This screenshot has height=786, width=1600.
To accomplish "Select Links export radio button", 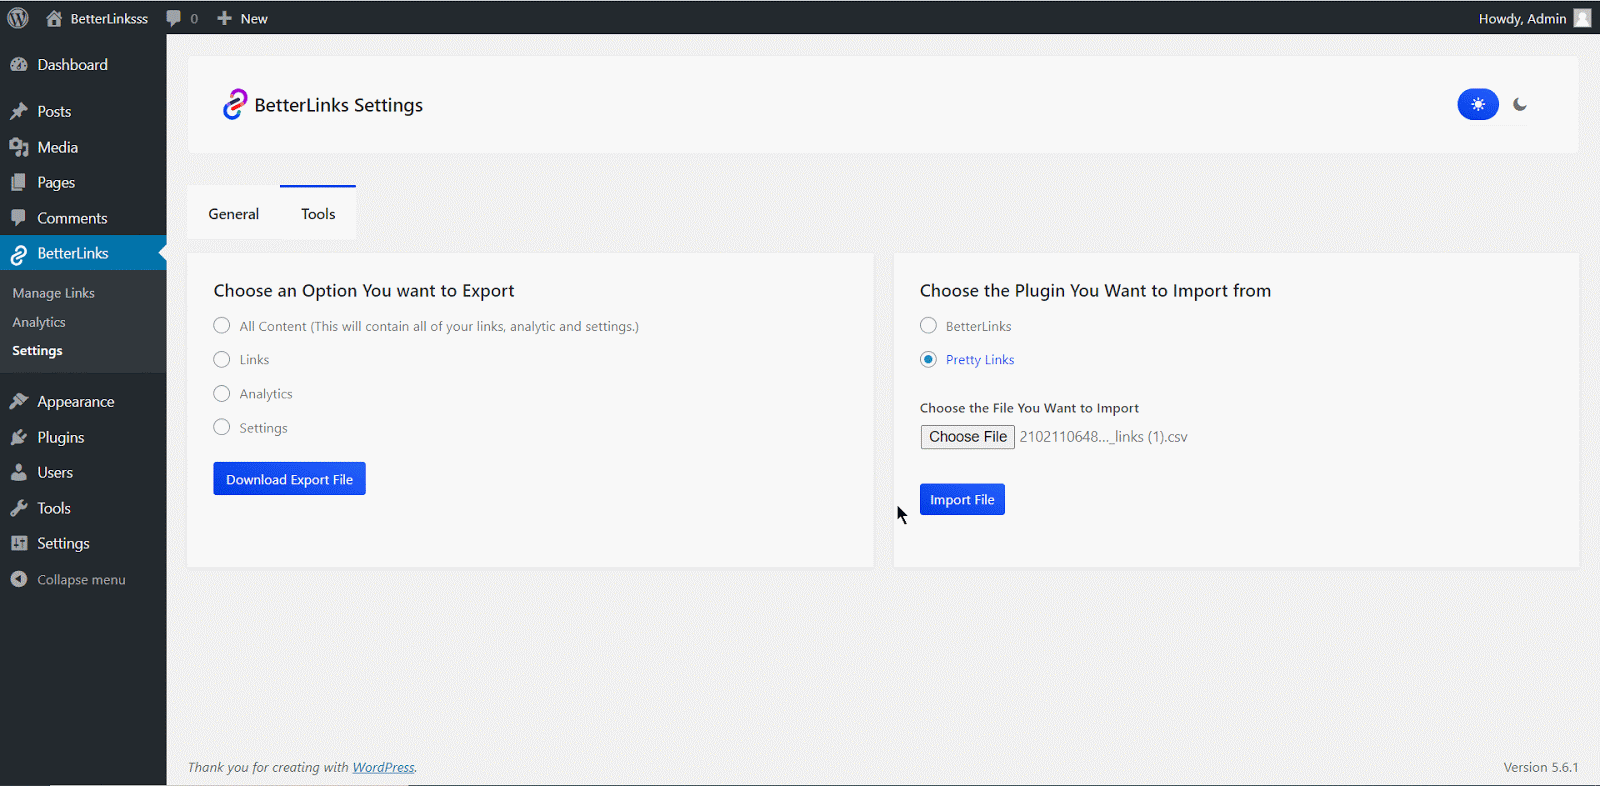I will 222,360.
